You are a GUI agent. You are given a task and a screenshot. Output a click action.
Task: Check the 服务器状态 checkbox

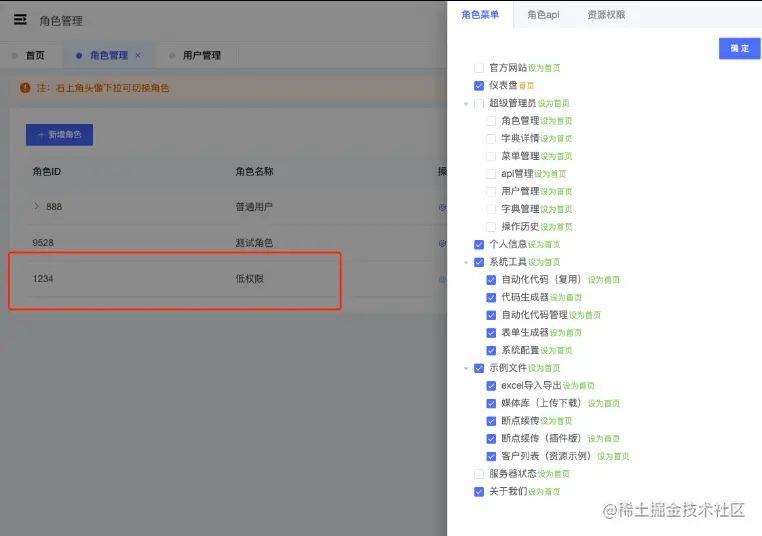click(x=479, y=474)
